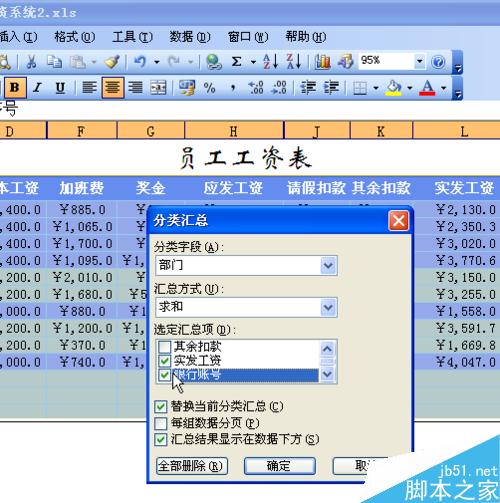Viewport: 500px width, 503px height.
Task: Open the 格式 menu
Action: pyautogui.click(x=75, y=37)
